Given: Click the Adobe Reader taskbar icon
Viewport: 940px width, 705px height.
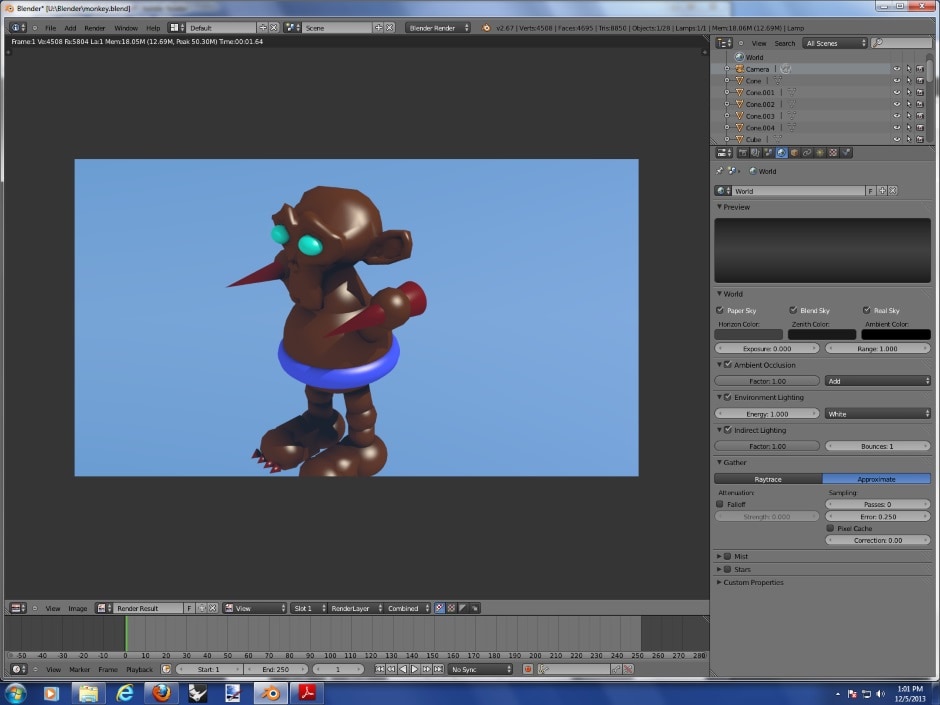Looking at the screenshot, I should [304, 692].
